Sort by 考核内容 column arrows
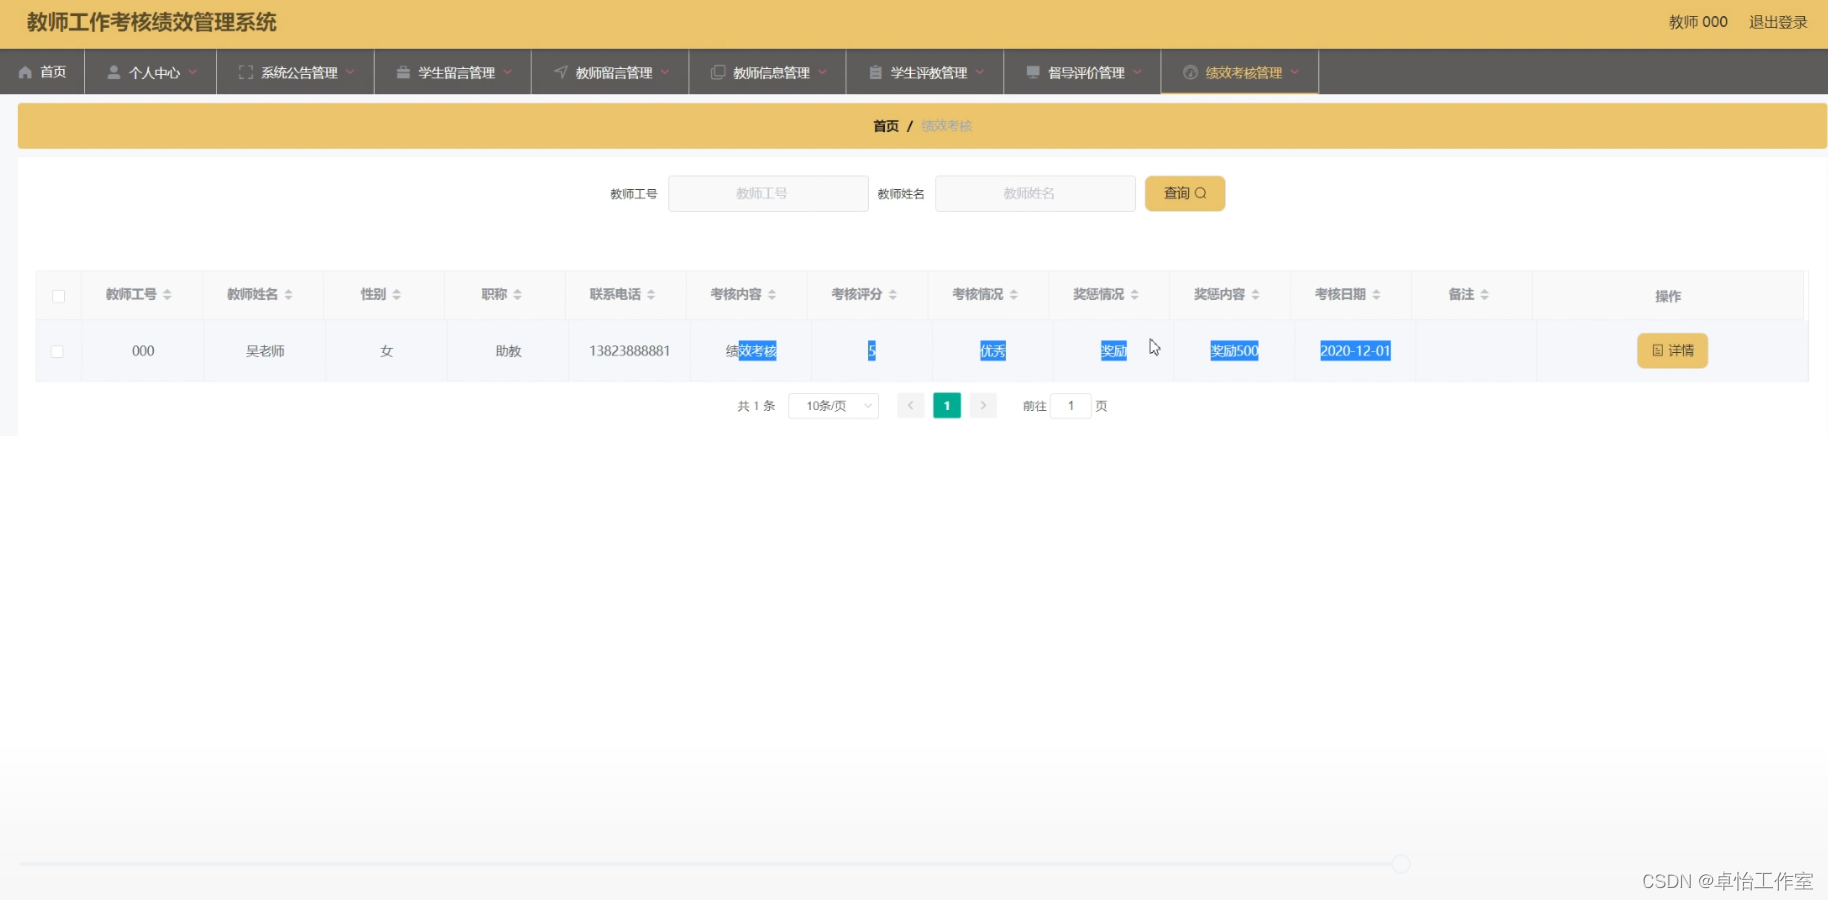The image size is (1828, 900). [x=772, y=294]
